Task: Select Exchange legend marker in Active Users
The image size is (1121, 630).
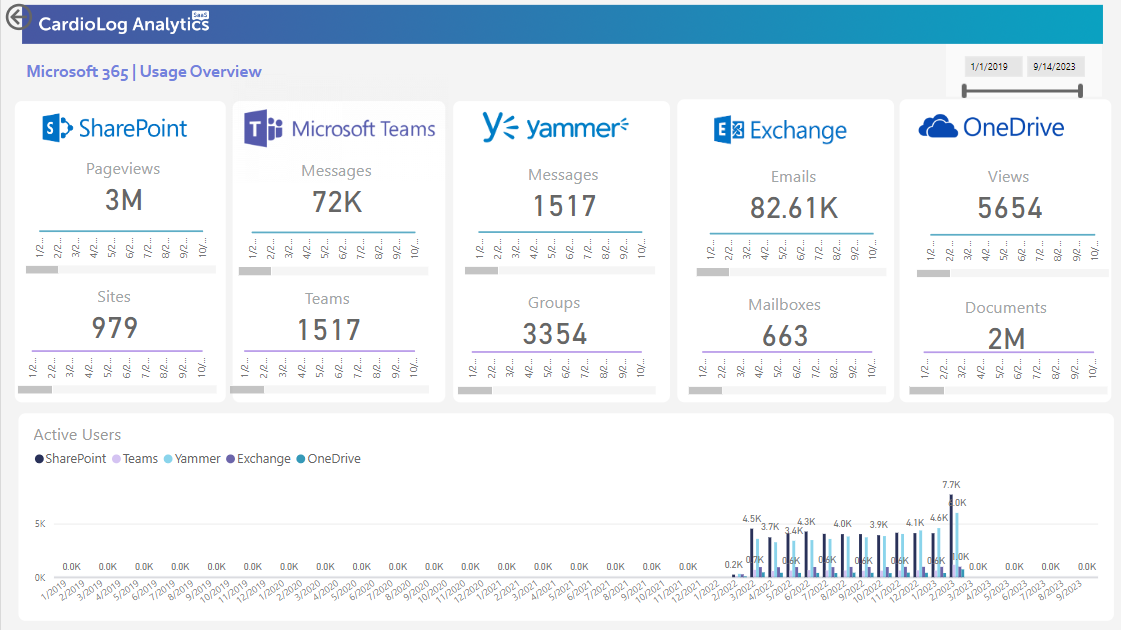Action: [x=230, y=459]
